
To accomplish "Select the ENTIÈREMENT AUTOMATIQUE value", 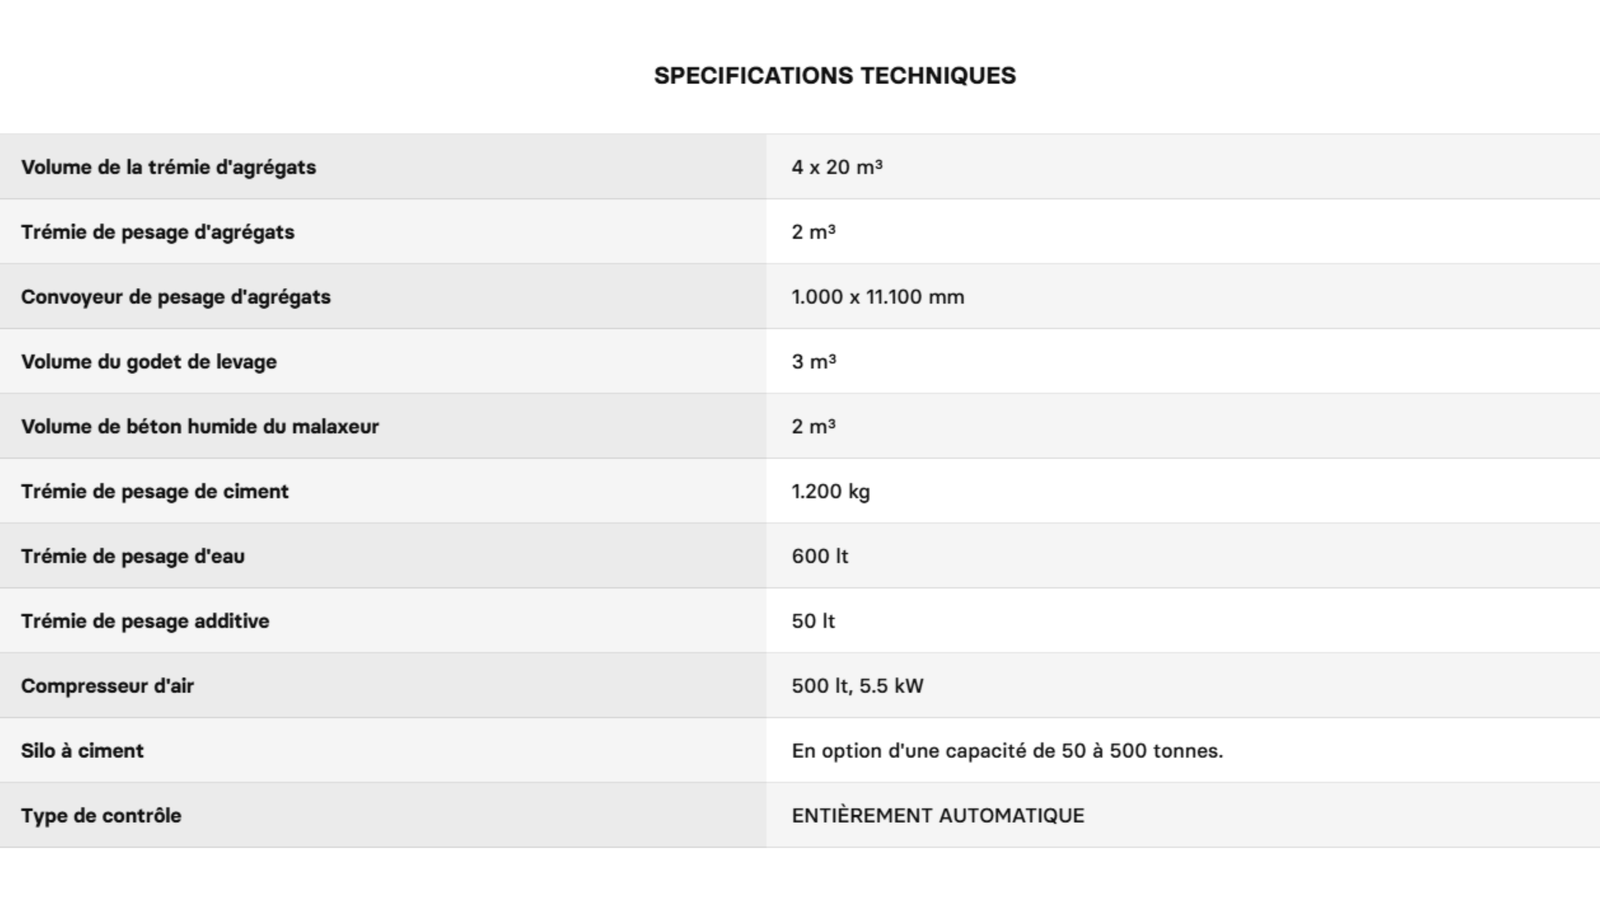I will point(937,816).
